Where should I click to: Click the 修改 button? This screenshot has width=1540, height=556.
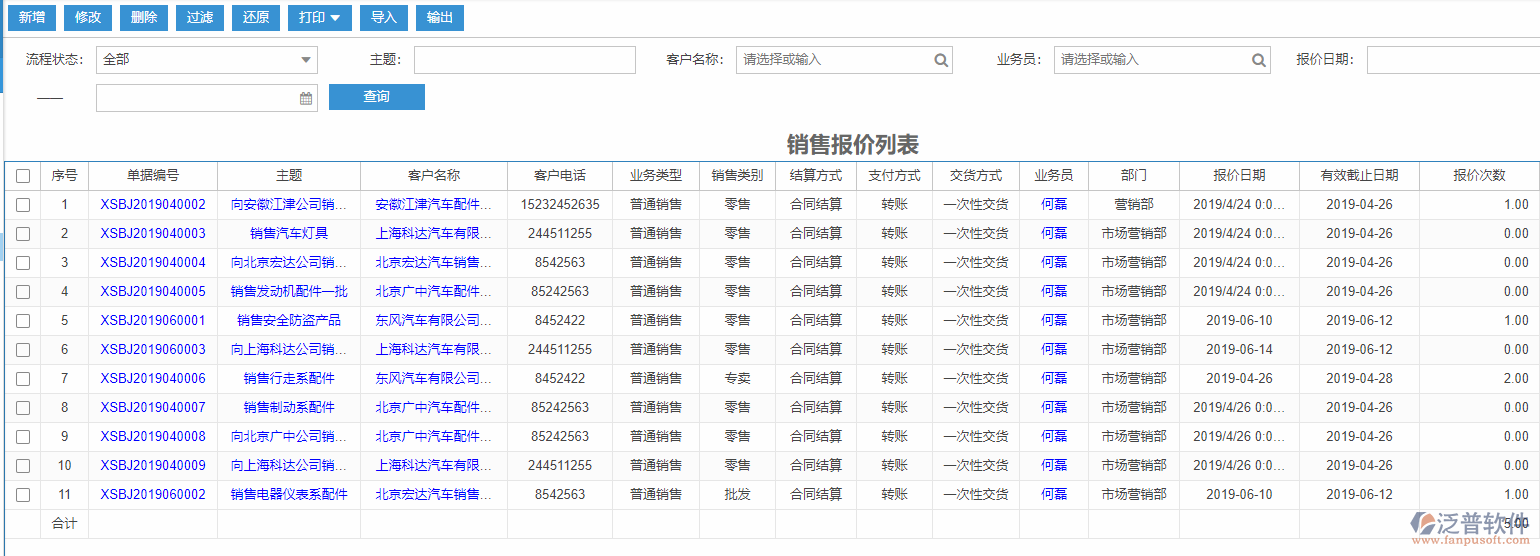click(x=88, y=17)
